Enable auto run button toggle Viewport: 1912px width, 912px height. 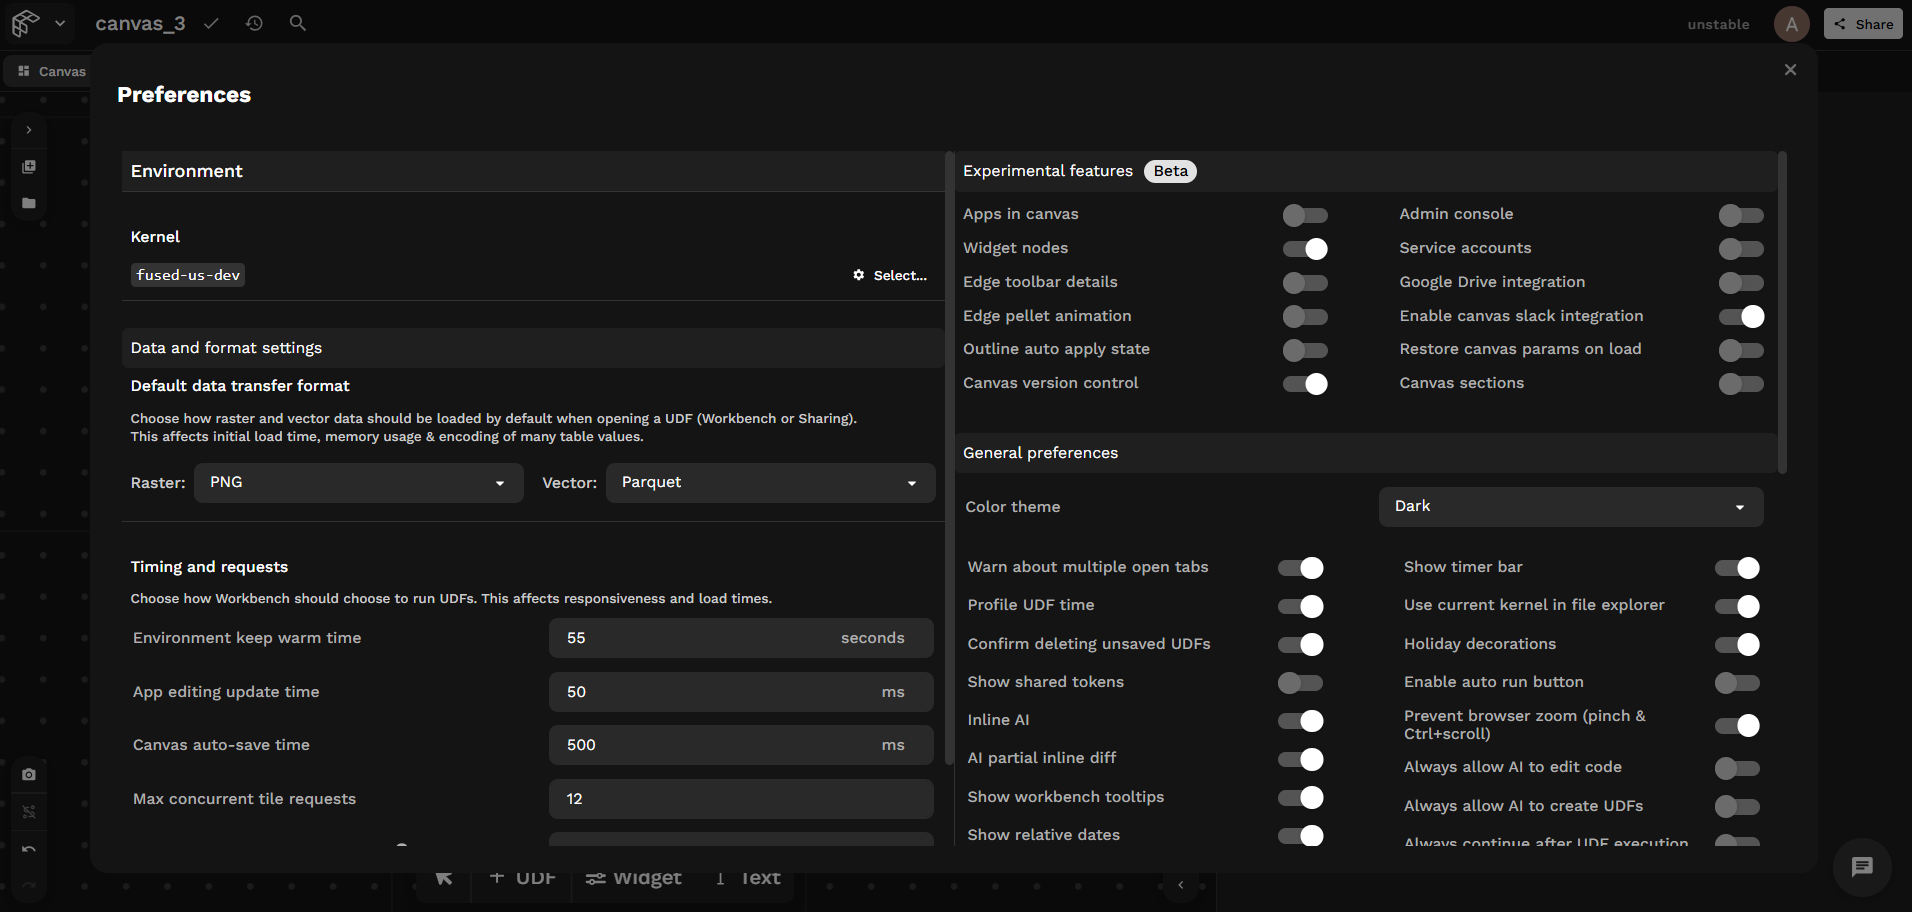click(1737, 683)
